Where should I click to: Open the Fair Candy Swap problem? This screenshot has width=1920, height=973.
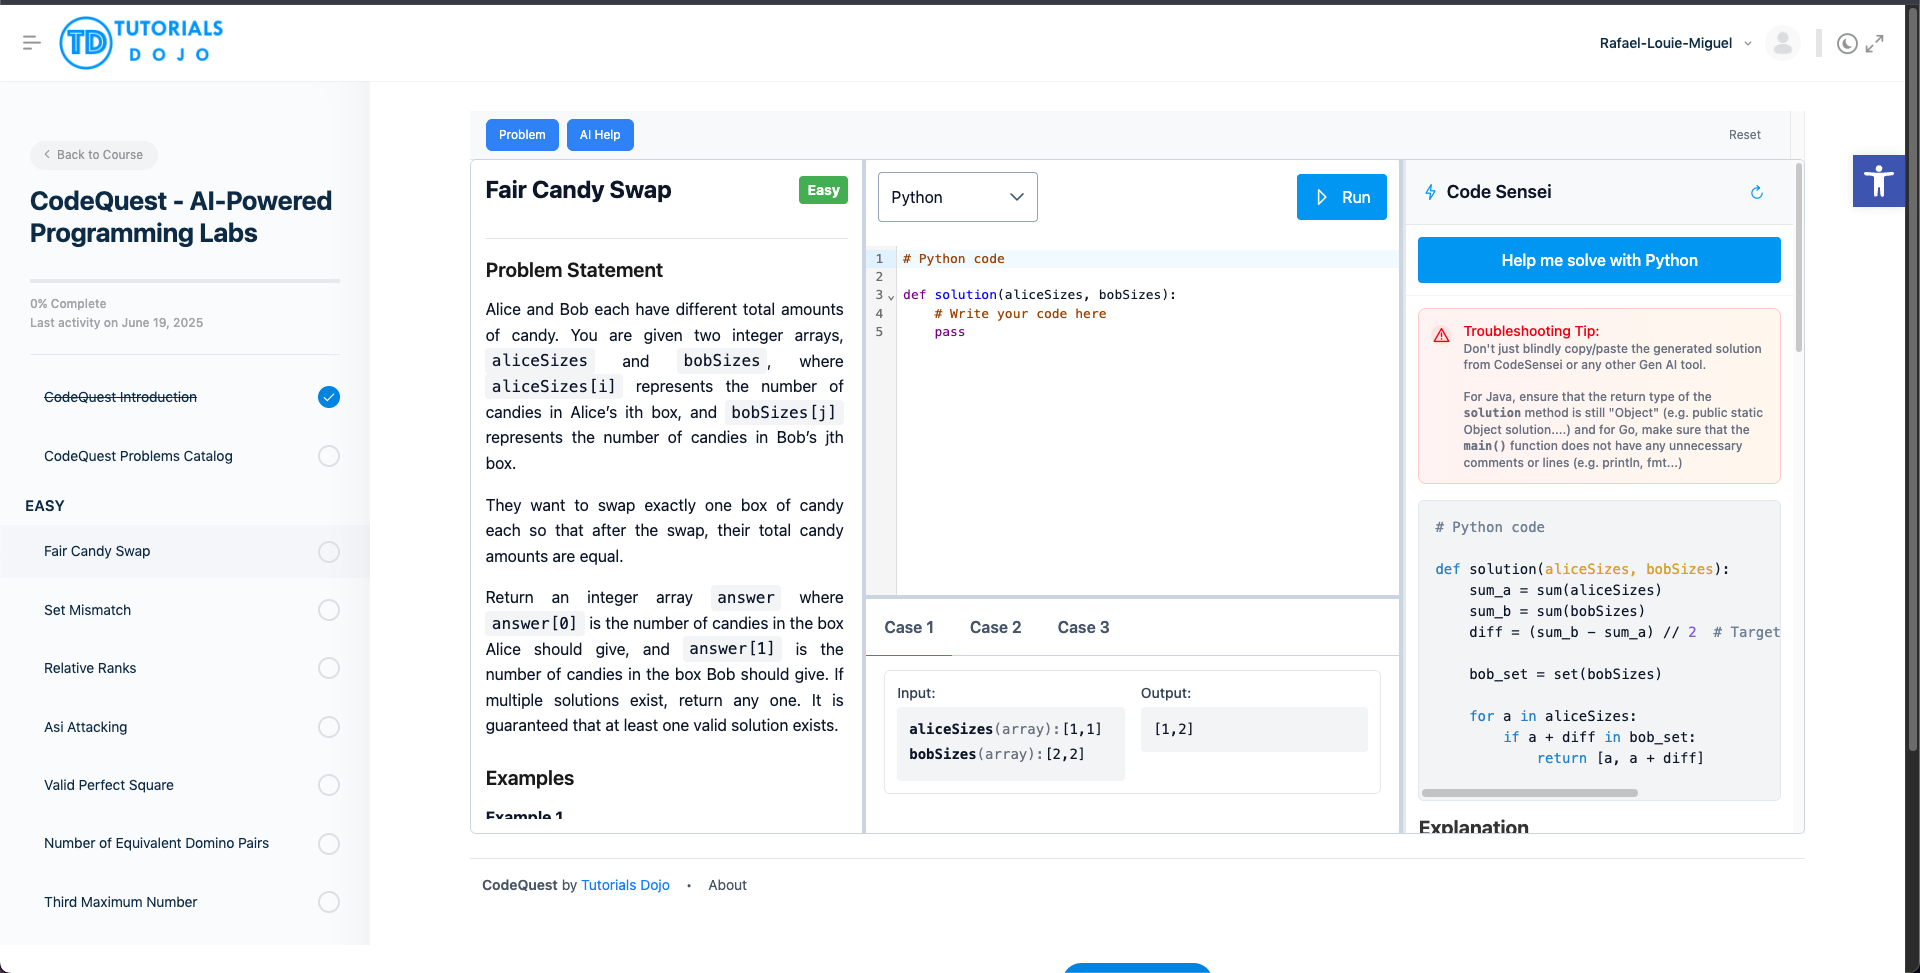click(97, 551)
